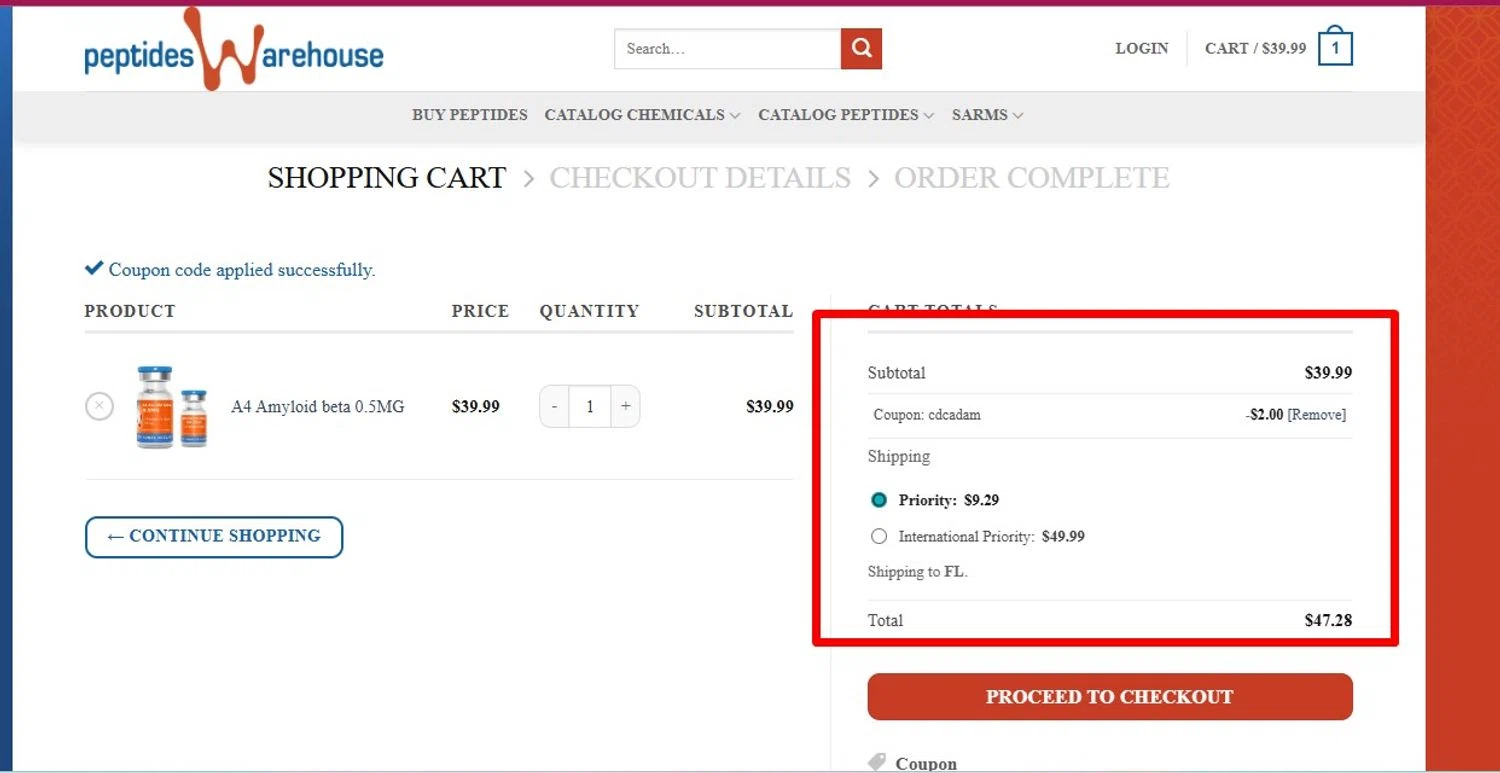The height and width of the screenshot is (773, 1500).
Task: Click the coupon discount -$2.00
Action: pos(1264,415)
